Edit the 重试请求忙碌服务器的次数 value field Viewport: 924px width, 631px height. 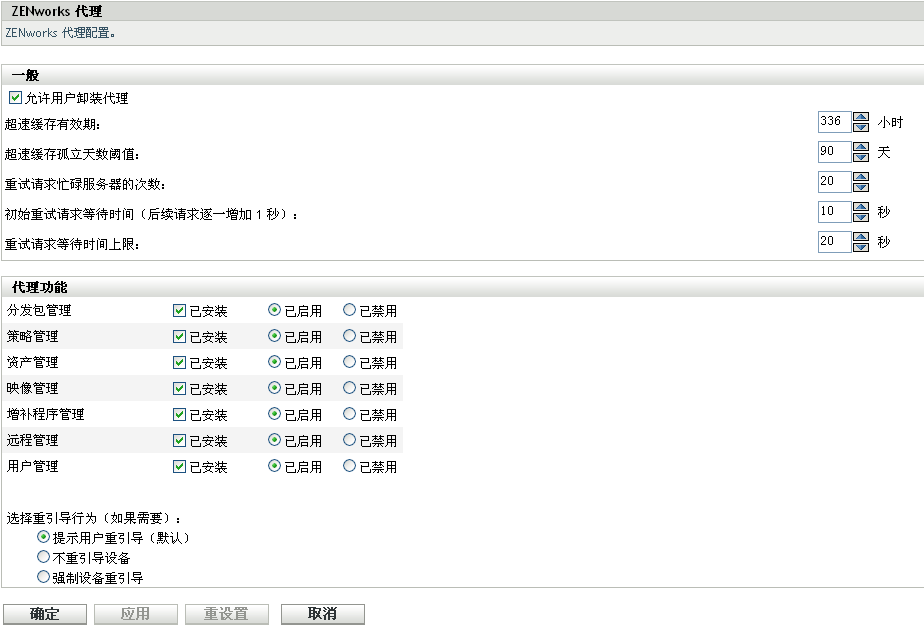click(837, 181)
